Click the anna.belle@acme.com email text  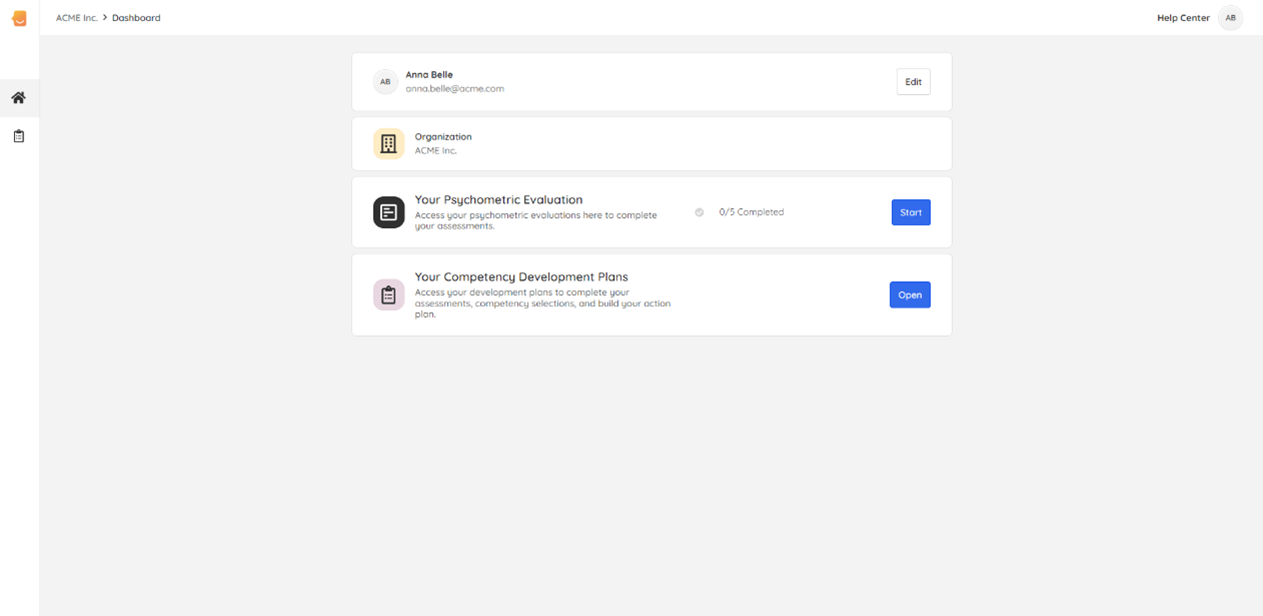coord(455,89)
